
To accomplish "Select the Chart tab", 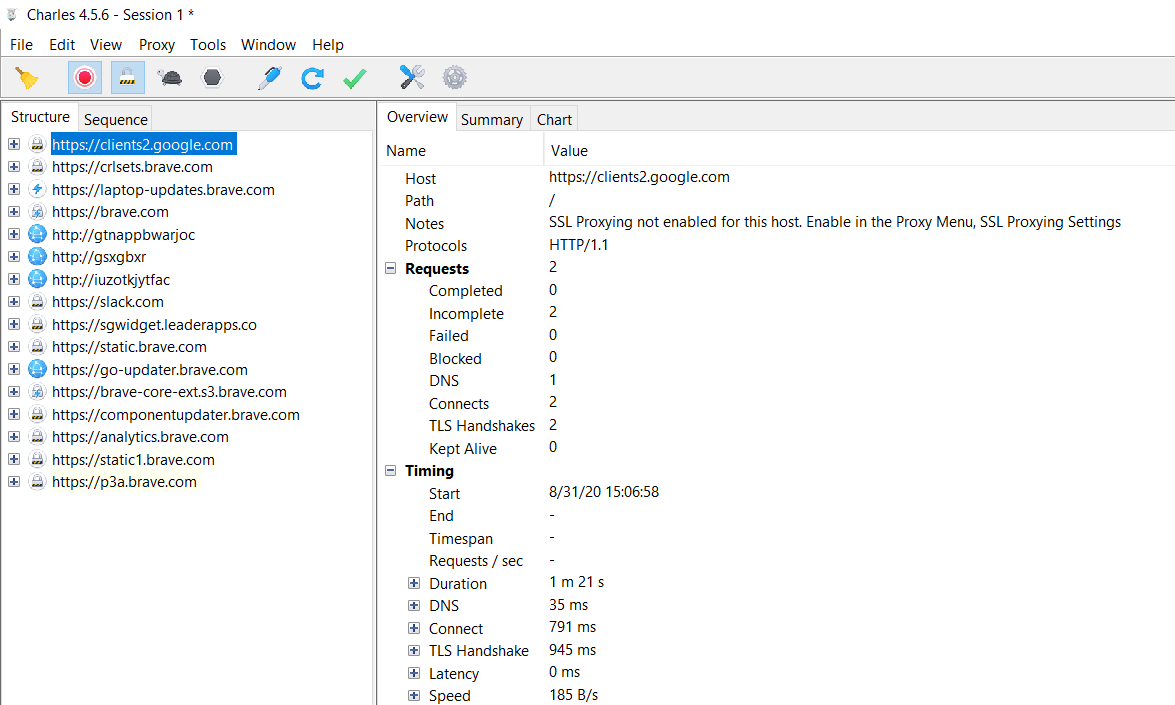I will tap(554, 120).
